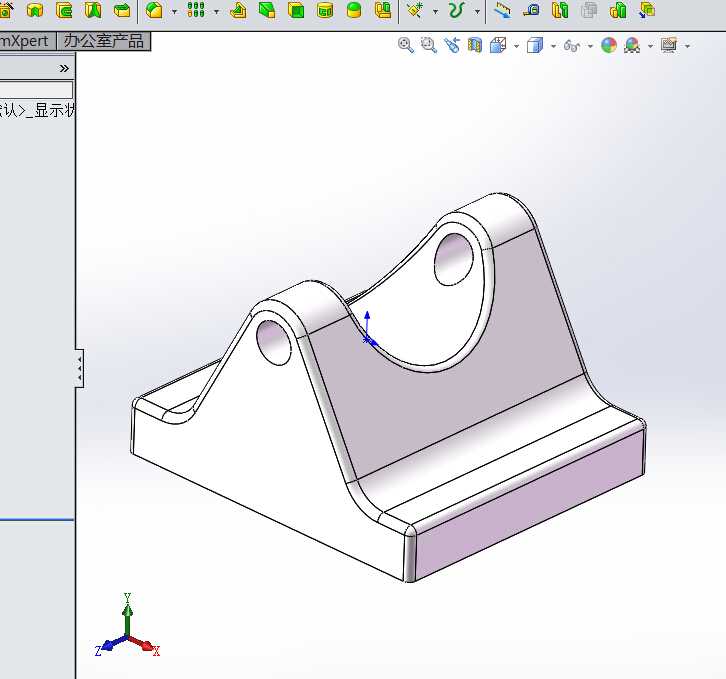Open the Fillet tool dropdown arrow
Screen dimensions: 726x679
175,12
